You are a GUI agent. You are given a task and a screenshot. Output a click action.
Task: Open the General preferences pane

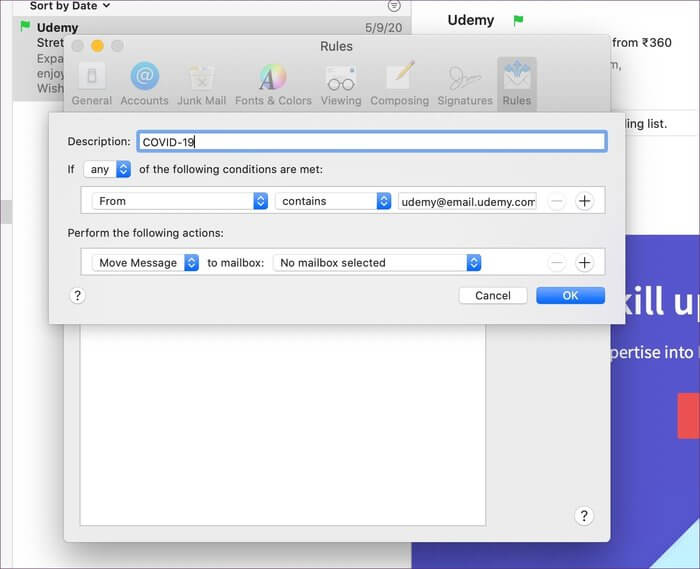[x=92, y=84]
